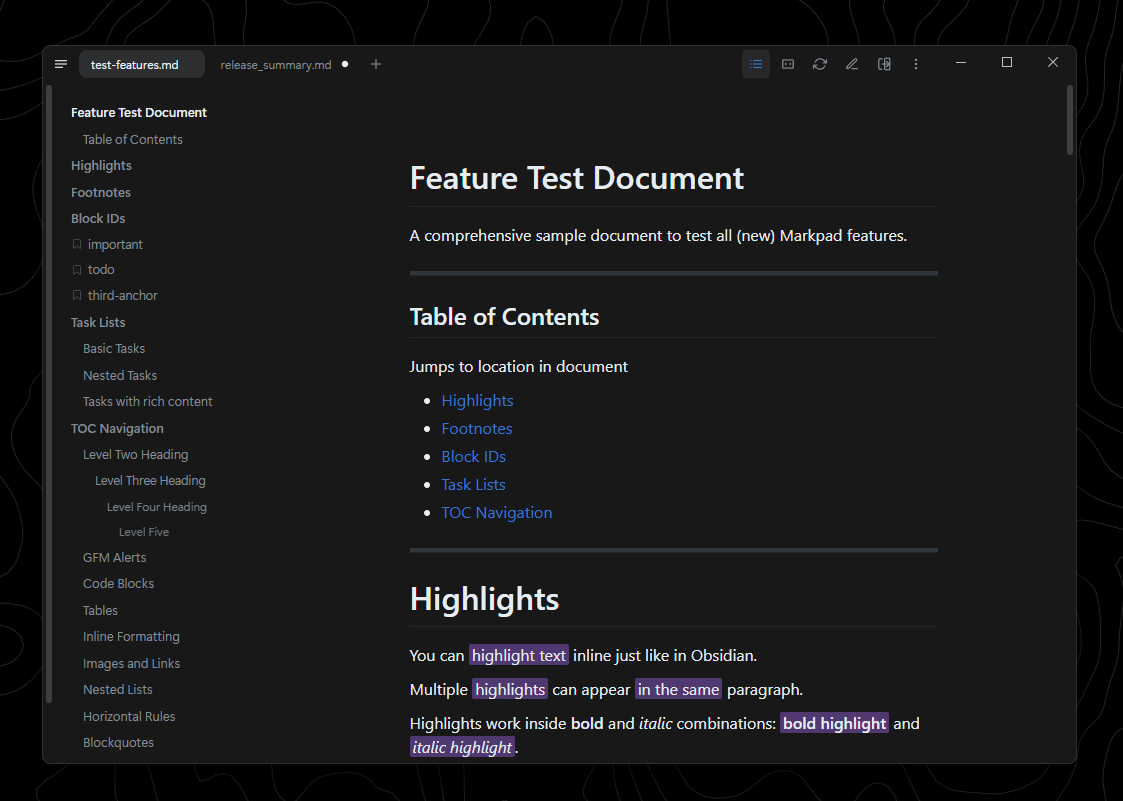Select 'Nested Tasks' in the outline panel

(120, 375)
